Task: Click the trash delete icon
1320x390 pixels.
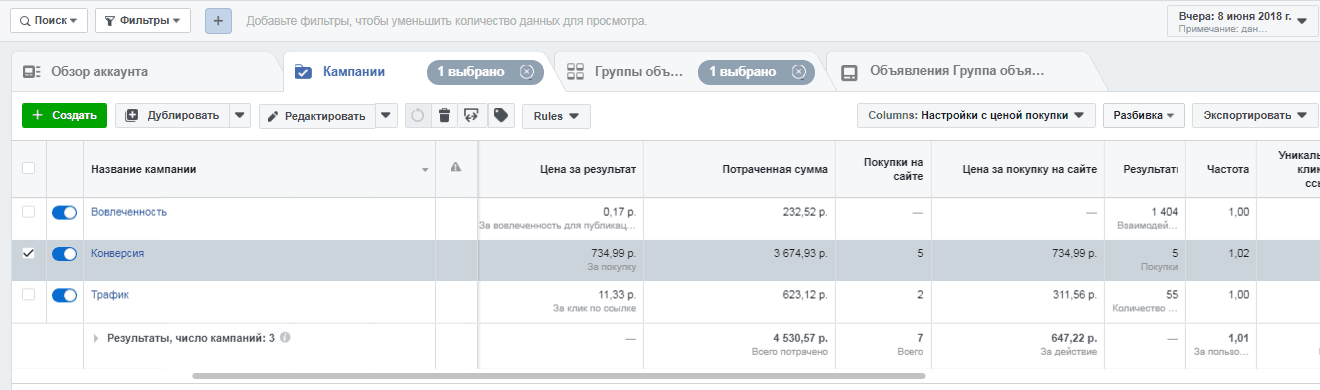Action: click(x=445, y=116)
